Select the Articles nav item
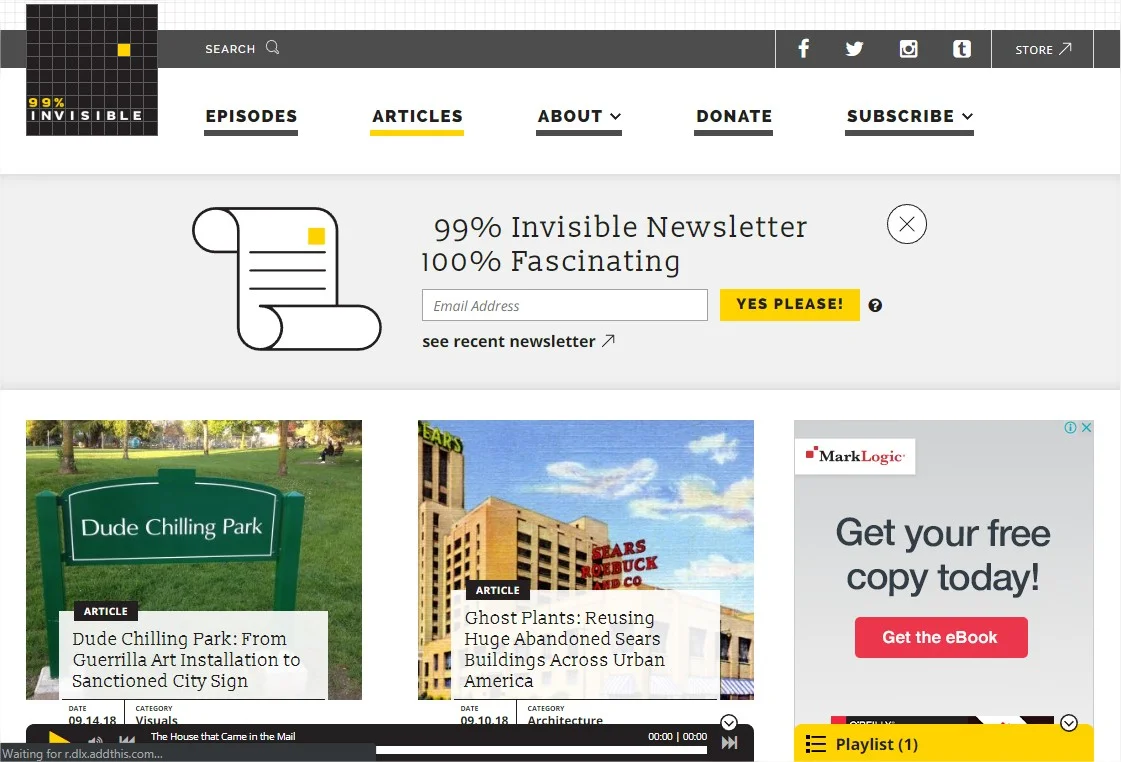Image resolution: width=1121 pixels, height=762 pixels. (x=418, y=119)
